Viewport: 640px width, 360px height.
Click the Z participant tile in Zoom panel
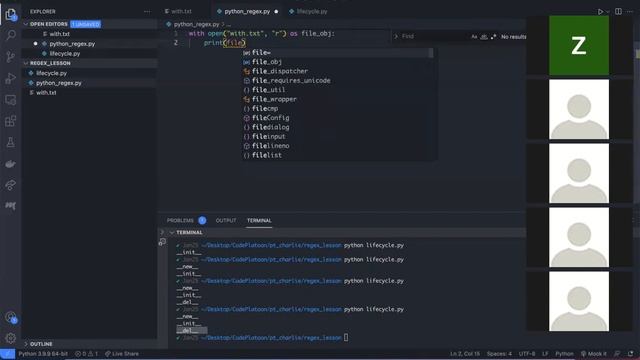tap(579, 45)
